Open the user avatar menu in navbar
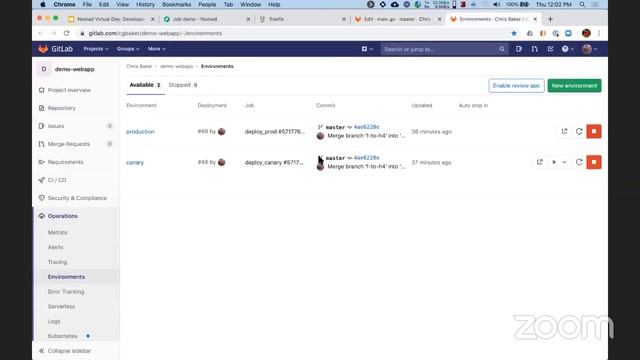The height and width of the screenshot is (360, 640). (x=589, y=49)
